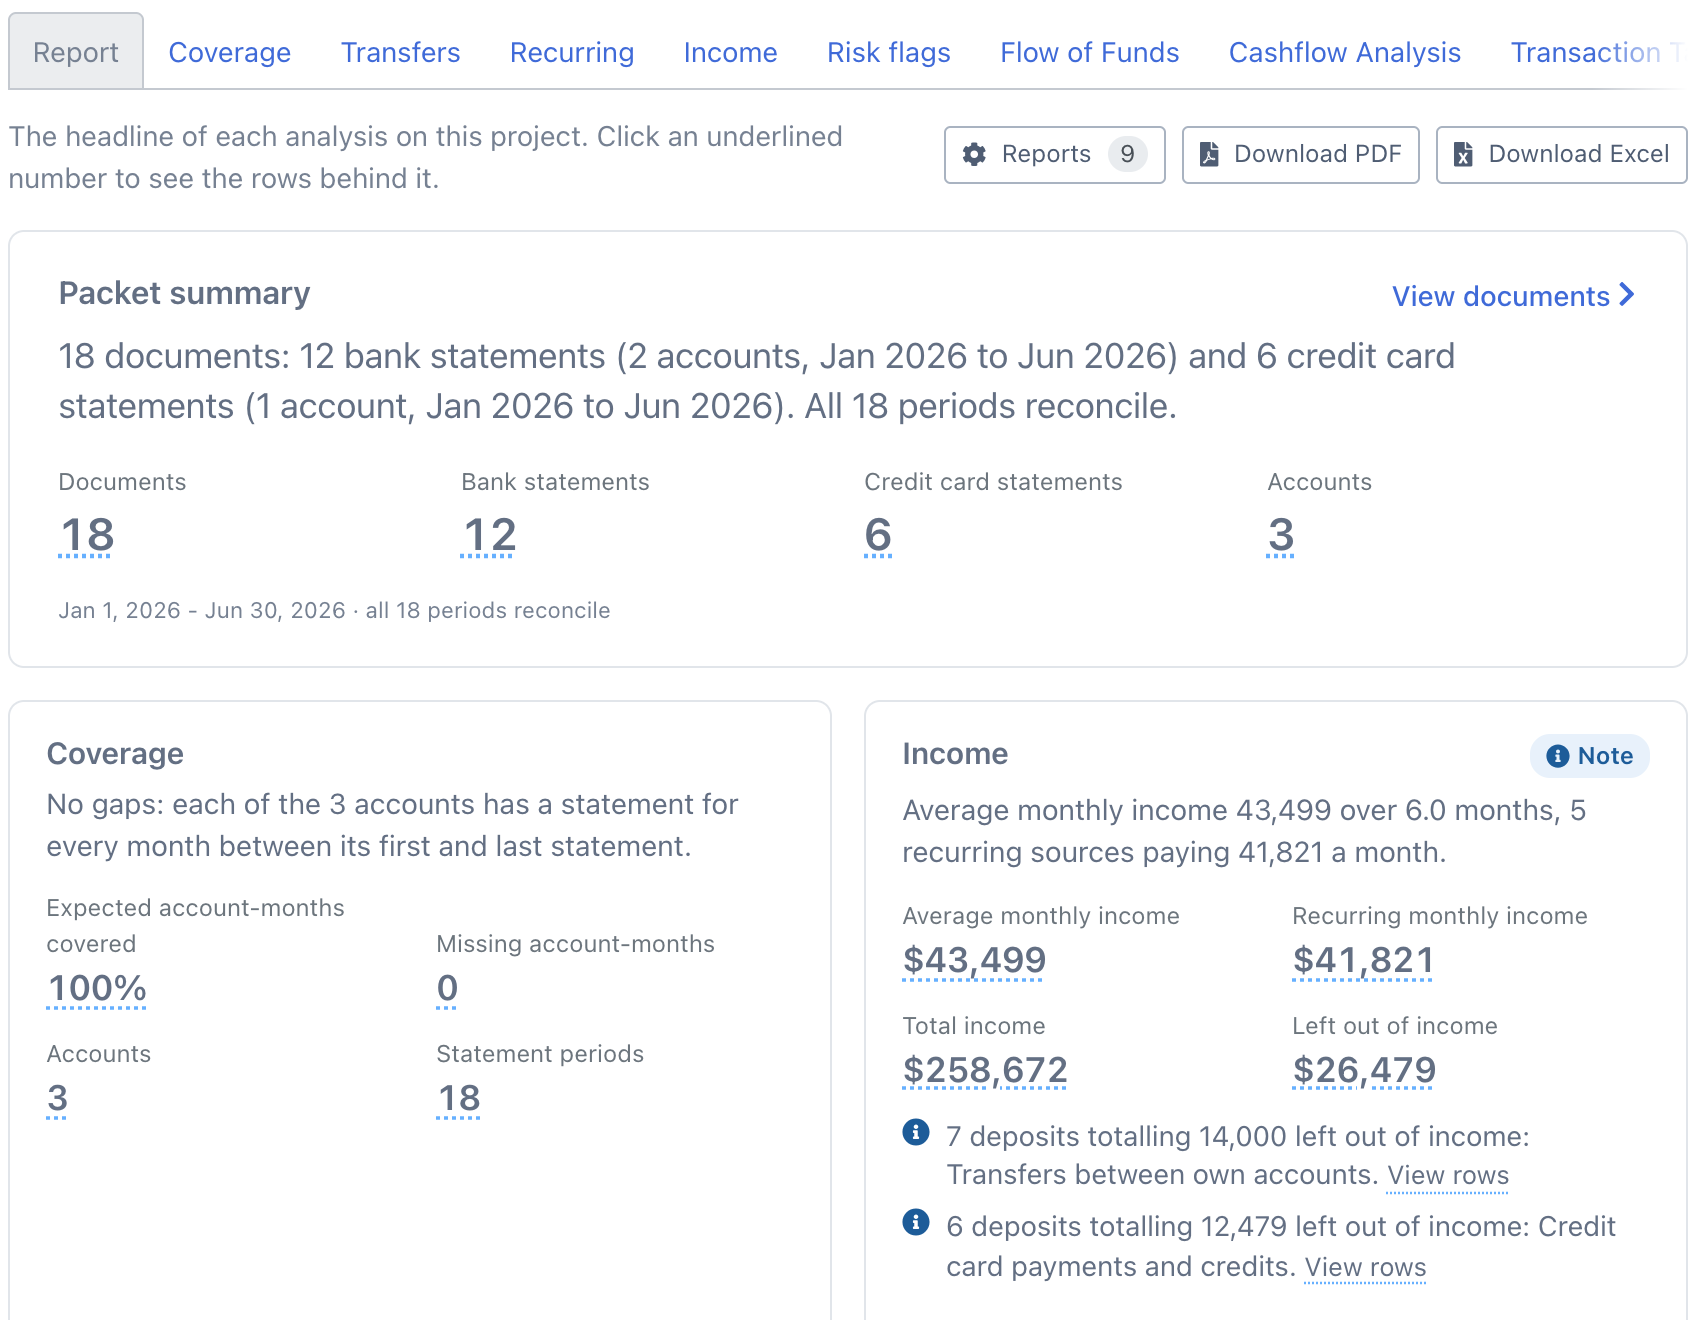Open the Report tab

click(76, 52)
